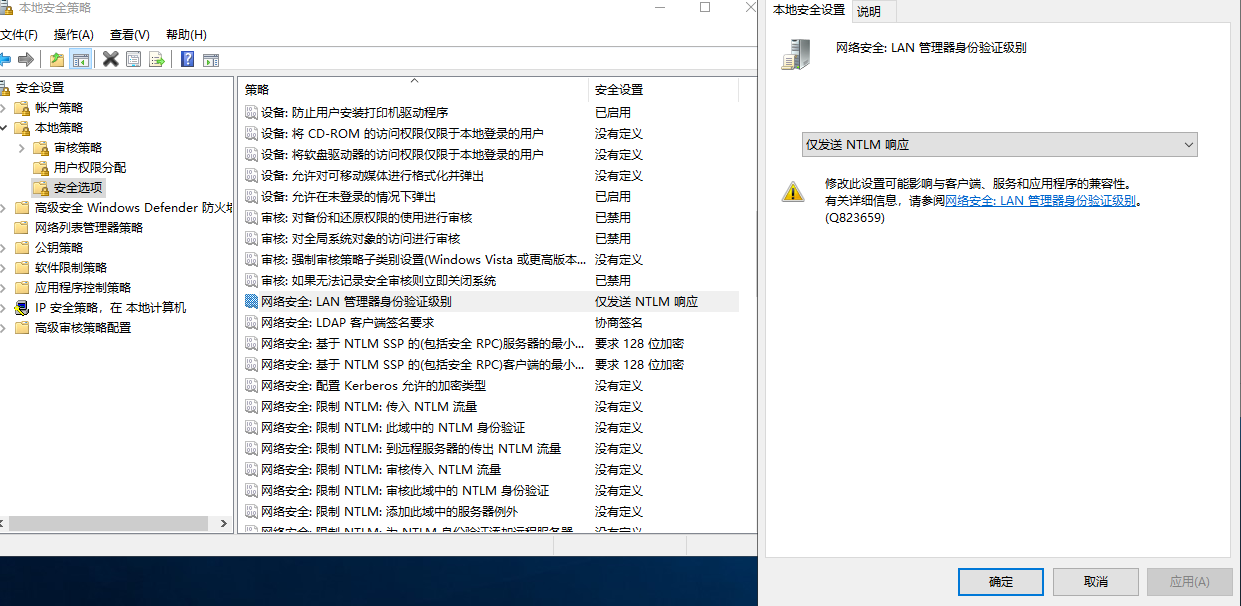The height and width of the screenshot is (606, 1241).
Task: Expand the 帐户策略 tree node
Action: [4, 108]
